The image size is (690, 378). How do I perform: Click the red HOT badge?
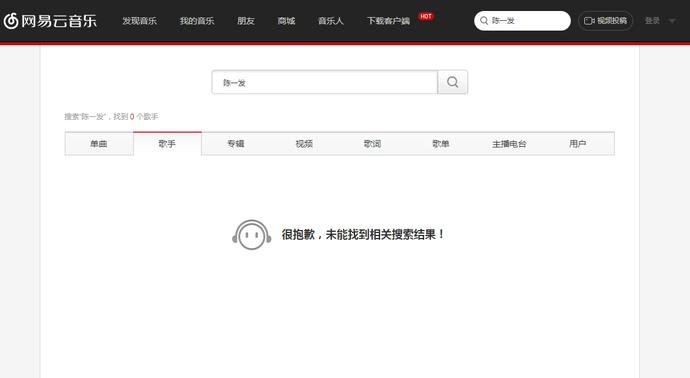click(x=426, y=16)
